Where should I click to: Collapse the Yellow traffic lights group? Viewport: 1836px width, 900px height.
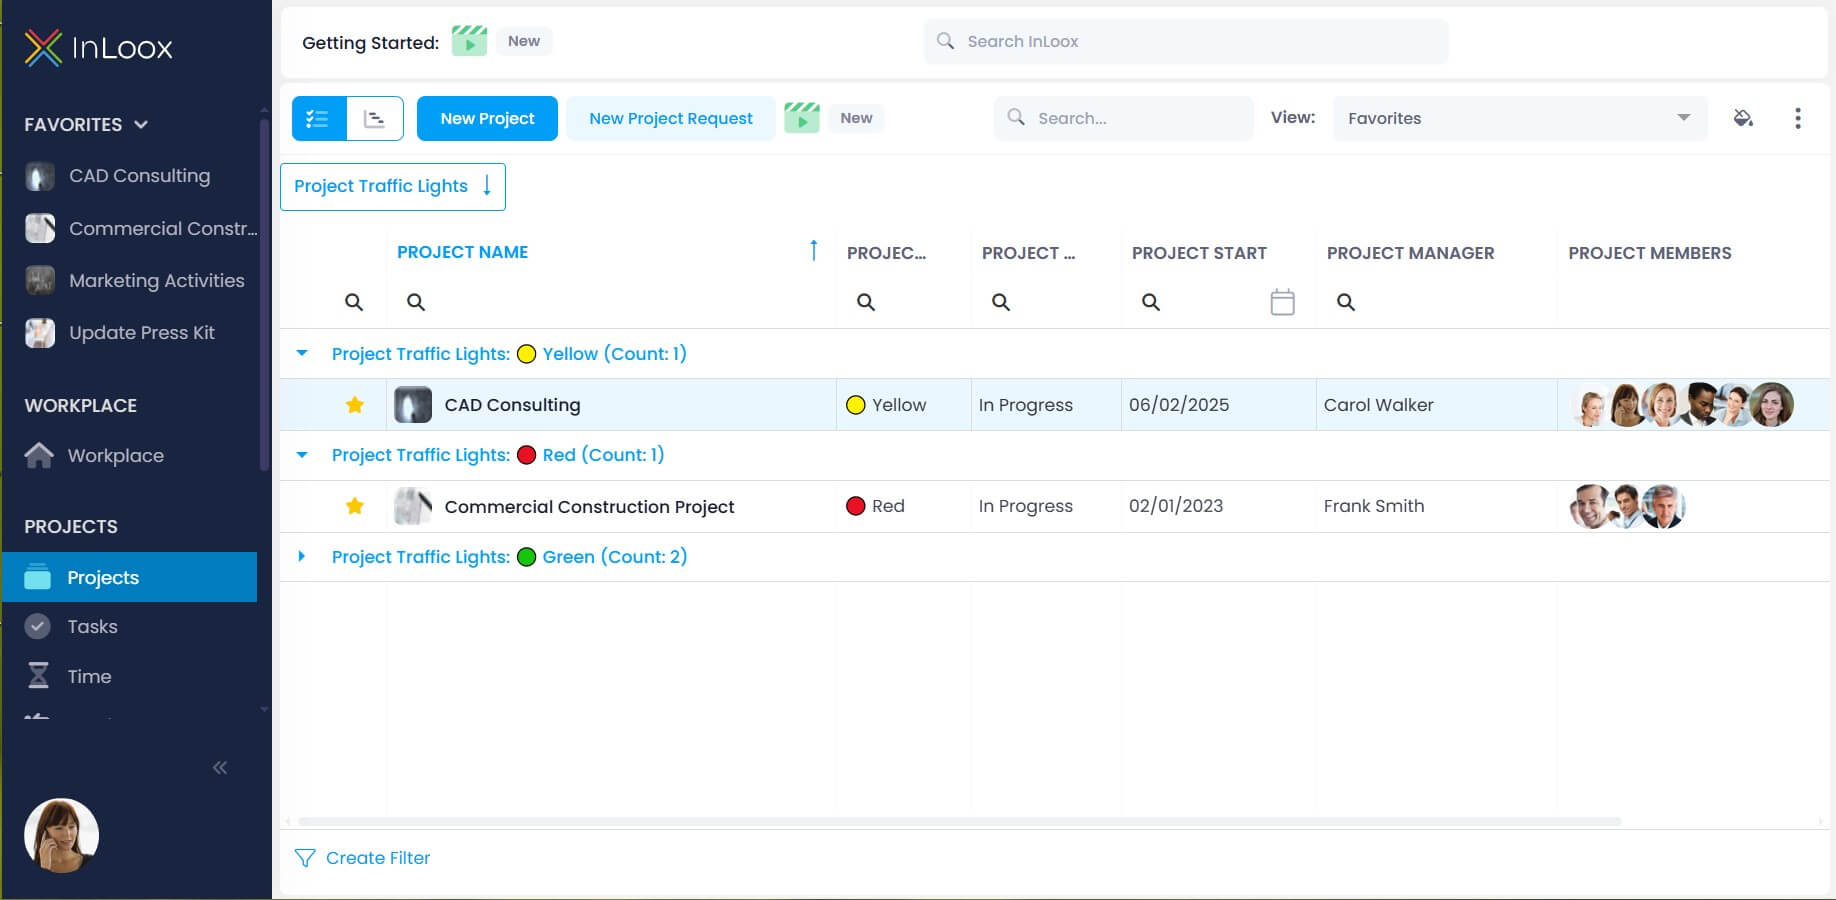click(302, 353)
